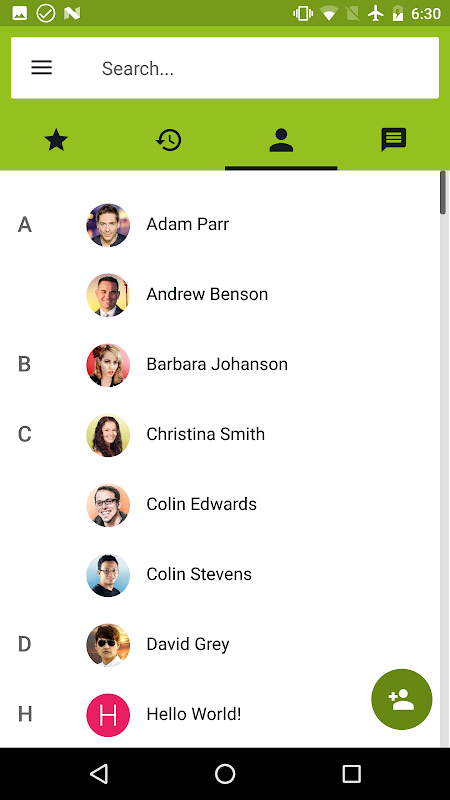
Task: Tap the add contact floating button
Action: (402, 699)
